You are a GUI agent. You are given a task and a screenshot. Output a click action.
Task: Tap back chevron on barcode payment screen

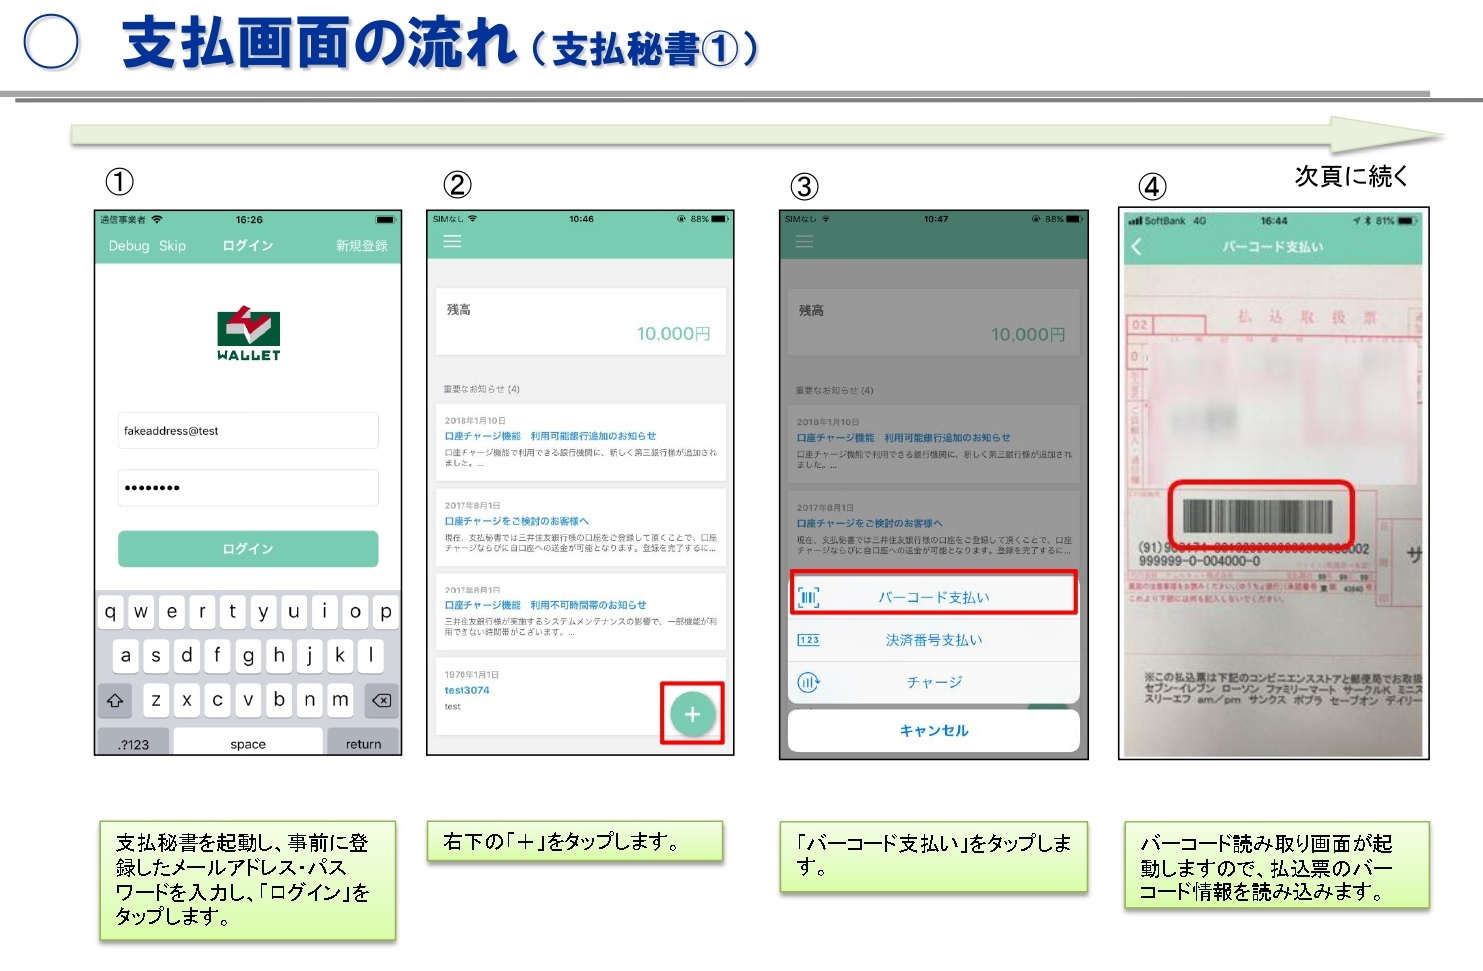[x=1136, y=247]
